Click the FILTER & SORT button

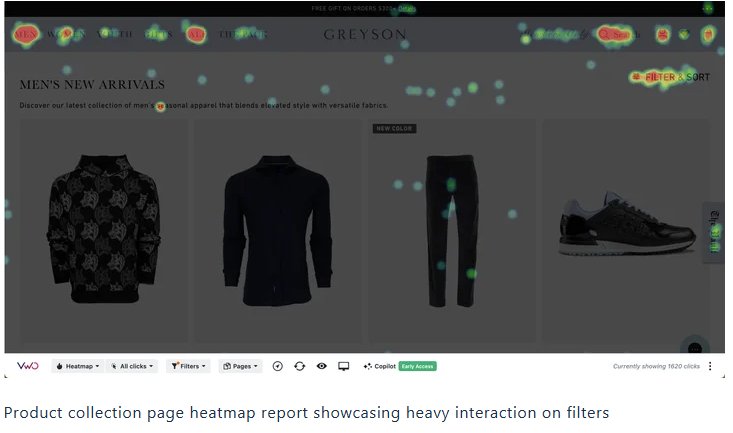[671, 77]
